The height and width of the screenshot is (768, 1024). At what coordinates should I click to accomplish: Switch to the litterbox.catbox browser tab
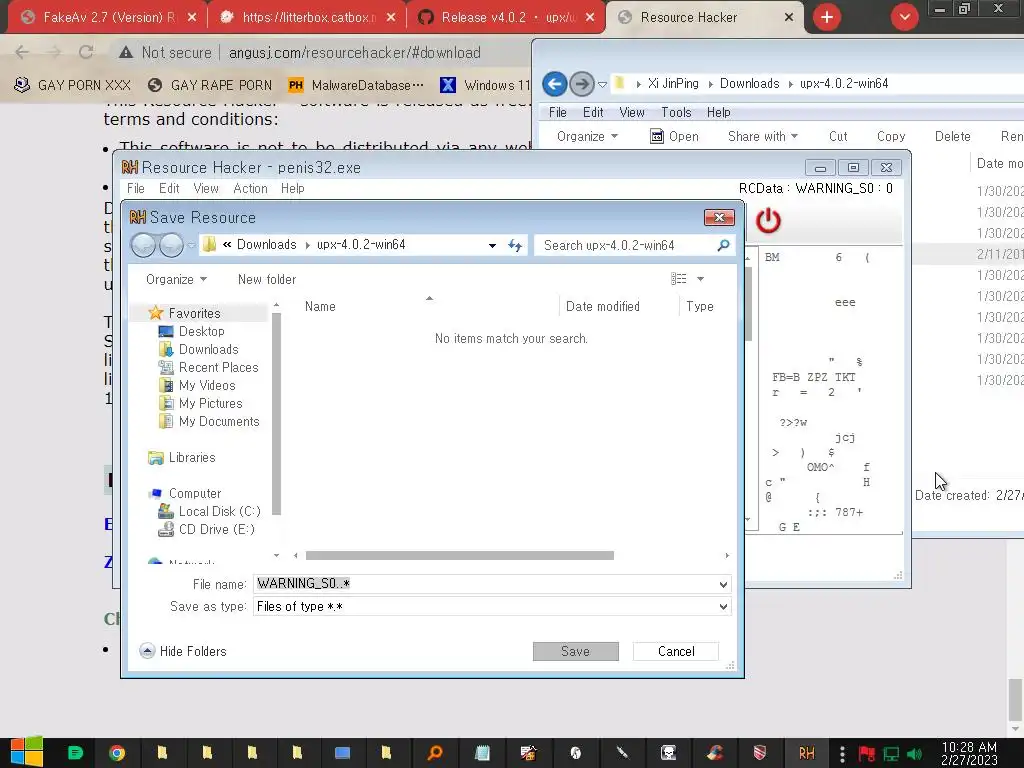coord(308,18)
